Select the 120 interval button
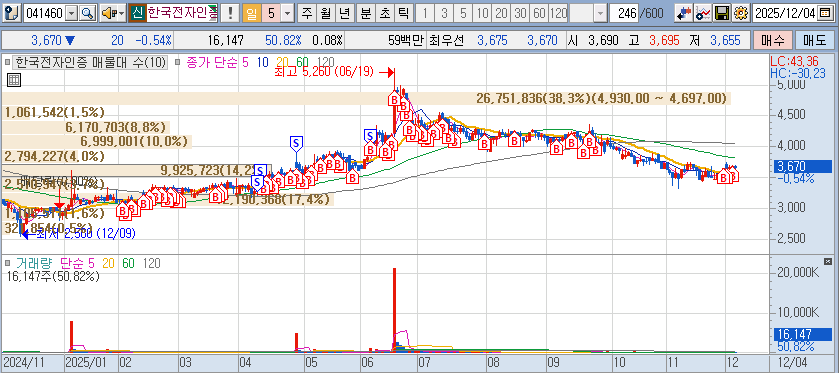839x373 pixels. (558, 13)
